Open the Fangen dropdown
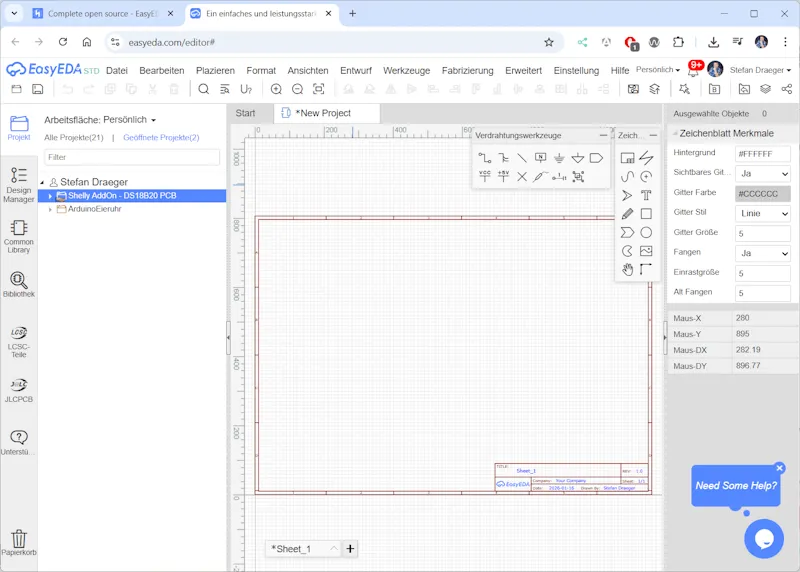The width and height of the screenshot is (800, 572). [x=762, y=253]
